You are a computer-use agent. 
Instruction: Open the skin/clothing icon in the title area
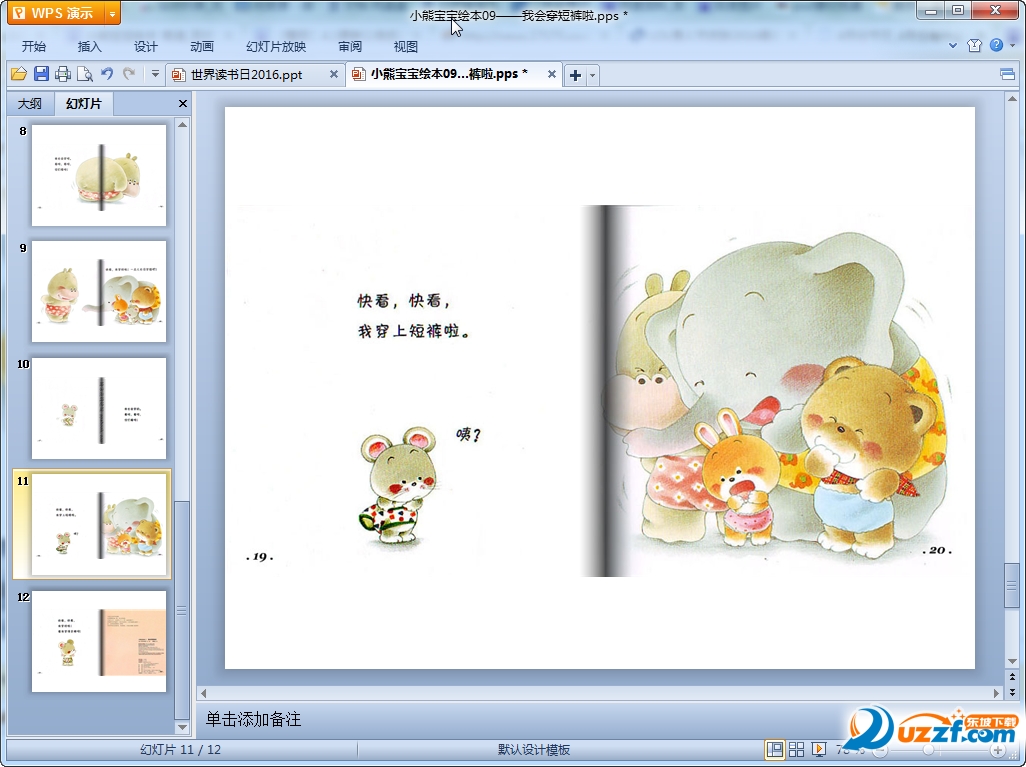[974, 45]
